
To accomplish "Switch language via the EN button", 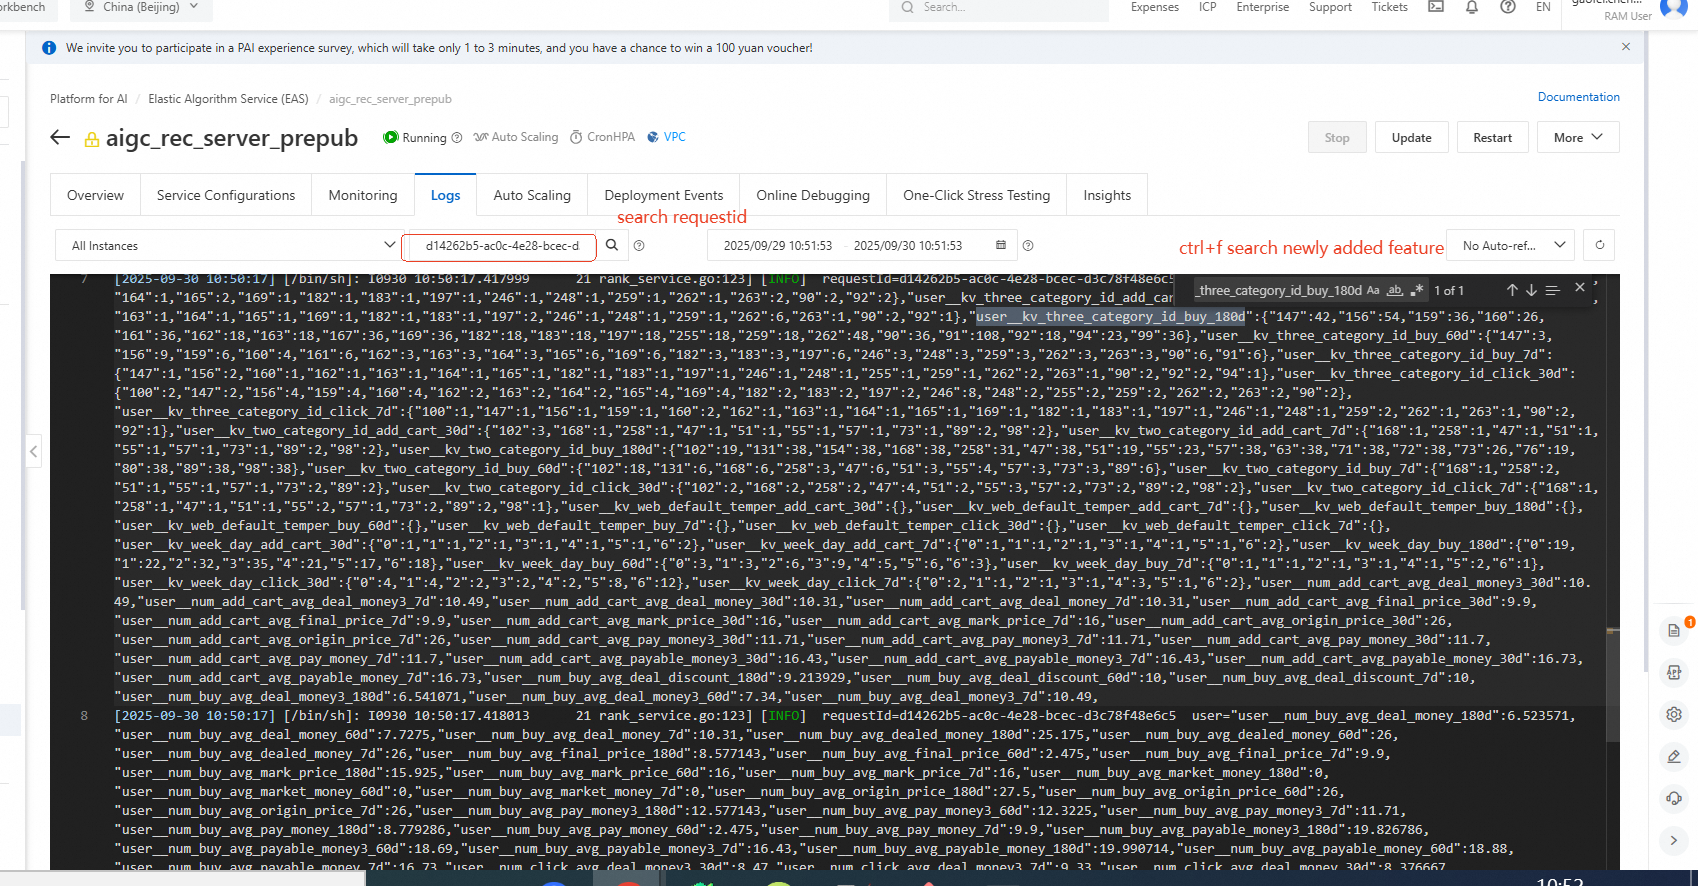I will (x=1543, y=7).
